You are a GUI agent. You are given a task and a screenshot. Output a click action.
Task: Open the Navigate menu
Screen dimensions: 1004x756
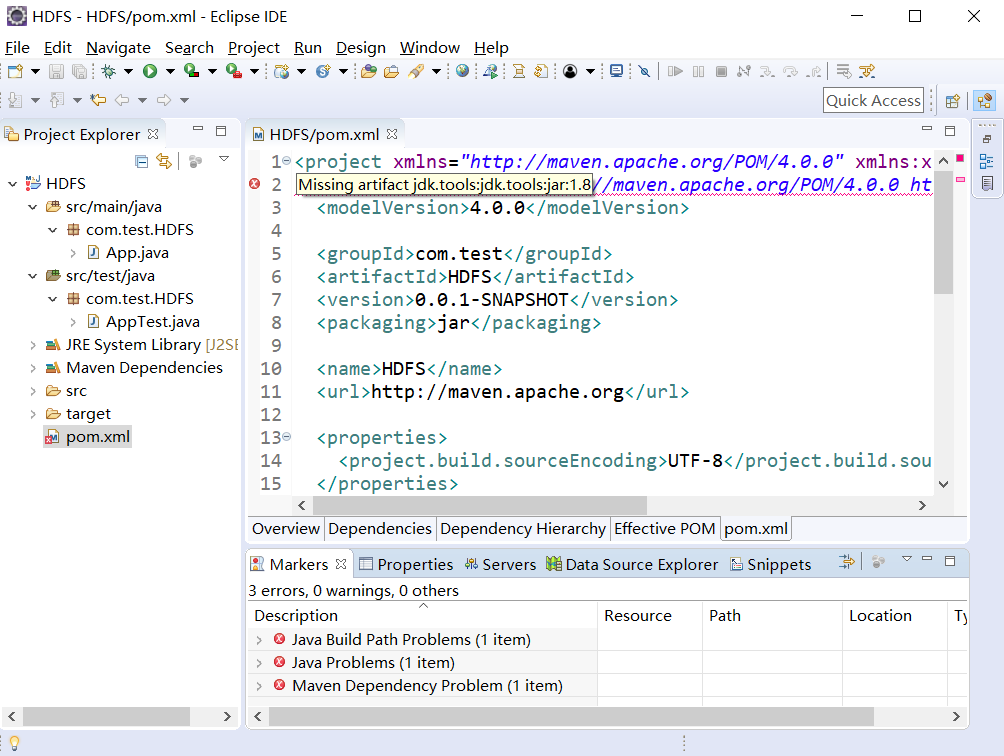point(118,47)
